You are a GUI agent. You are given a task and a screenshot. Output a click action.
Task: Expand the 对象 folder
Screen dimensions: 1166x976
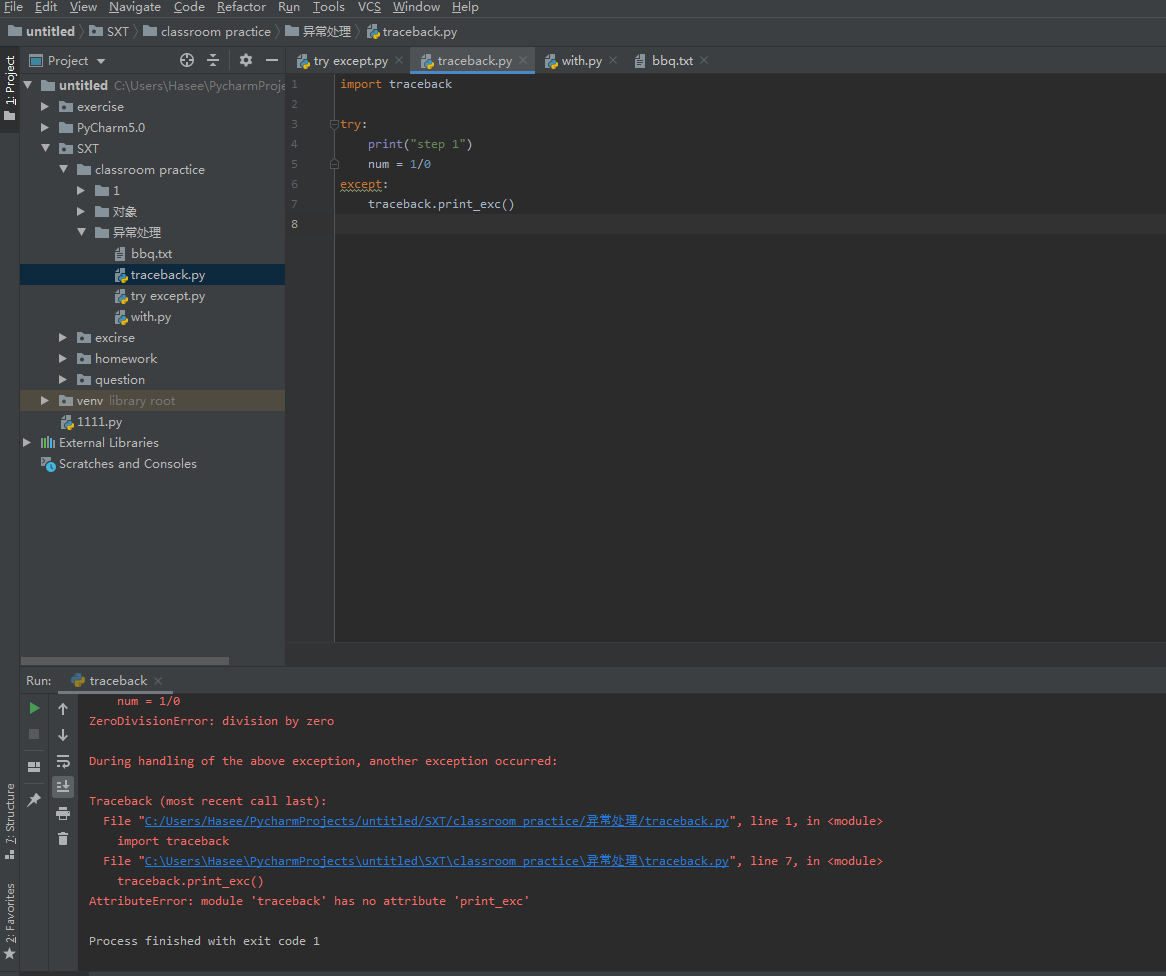point(81,211)
